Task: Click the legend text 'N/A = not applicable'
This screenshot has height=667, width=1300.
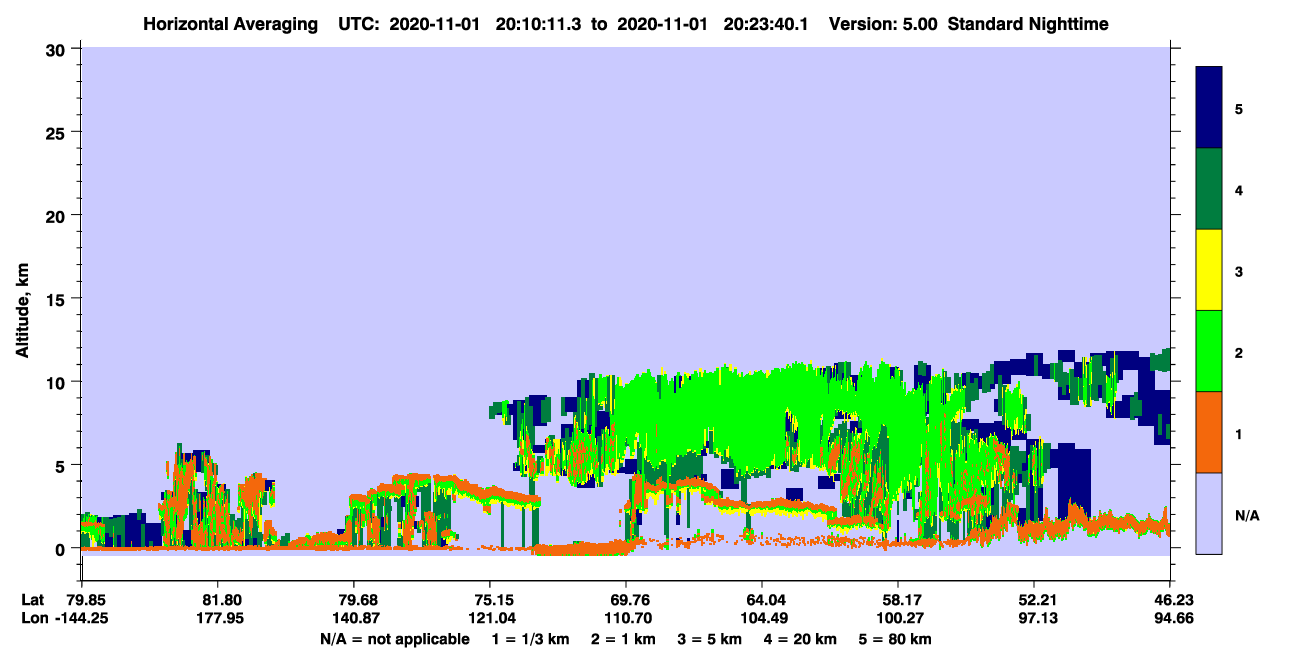Action: point(394,638)
